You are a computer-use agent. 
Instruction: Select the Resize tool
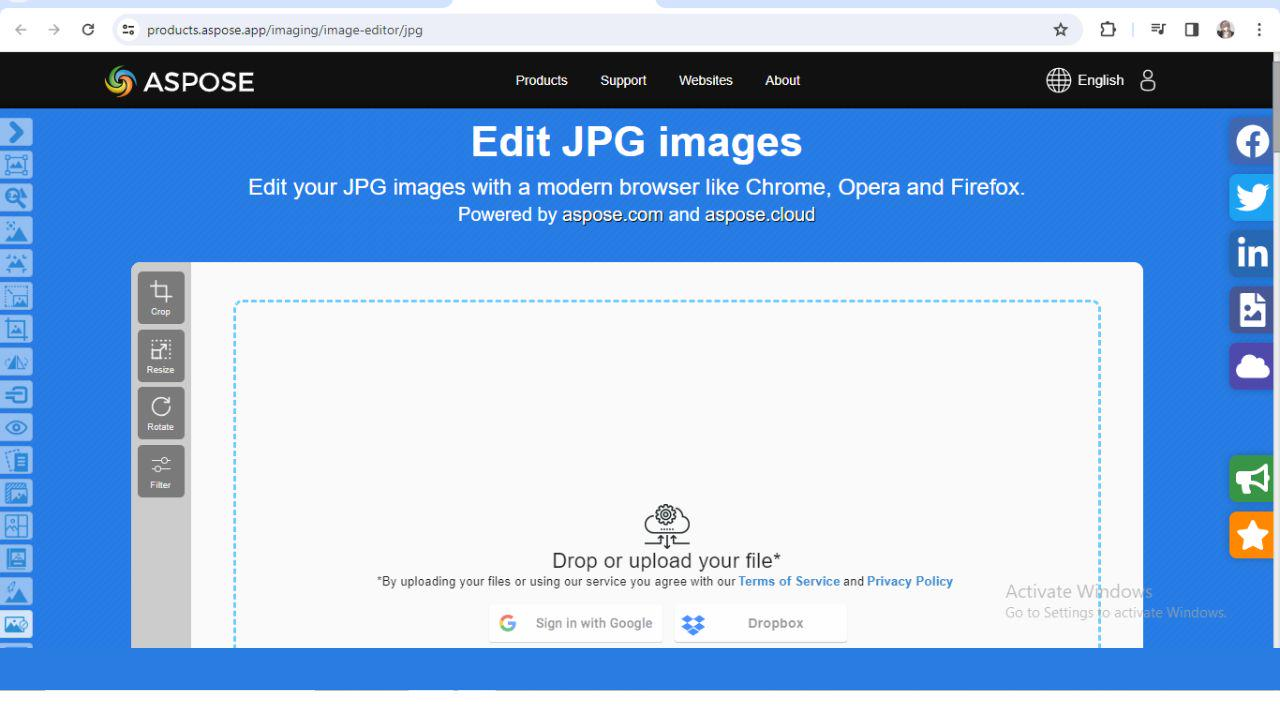(x=161, y=356)
